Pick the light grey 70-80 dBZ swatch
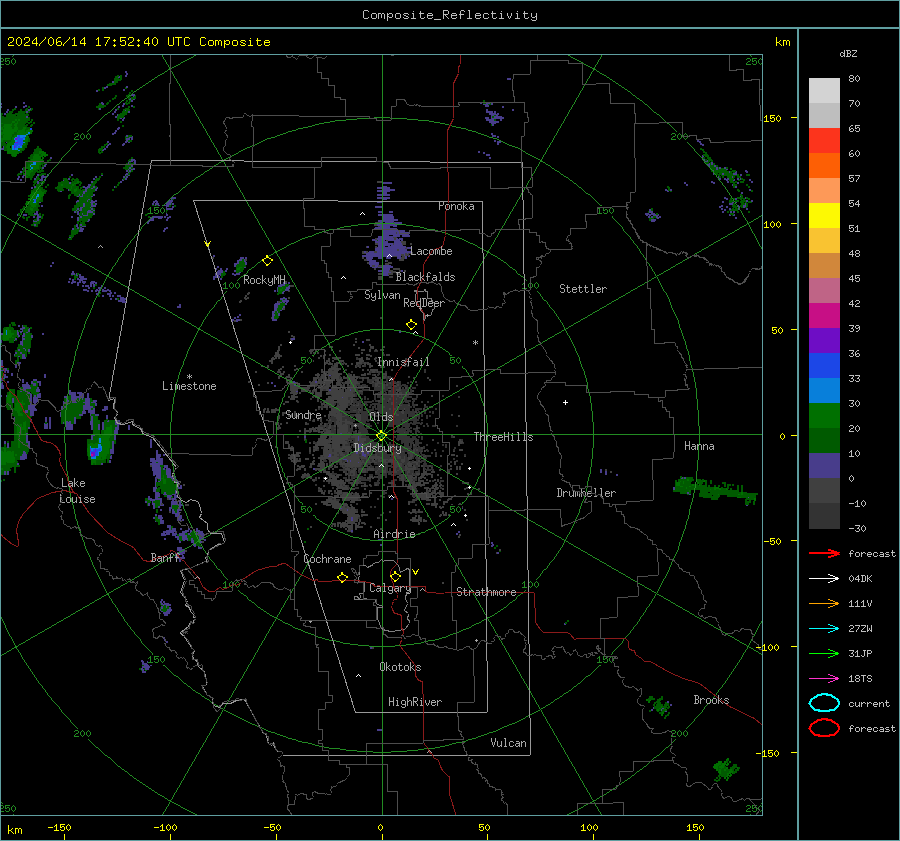This screenshot has width=900, height=841. click(824, 91)
